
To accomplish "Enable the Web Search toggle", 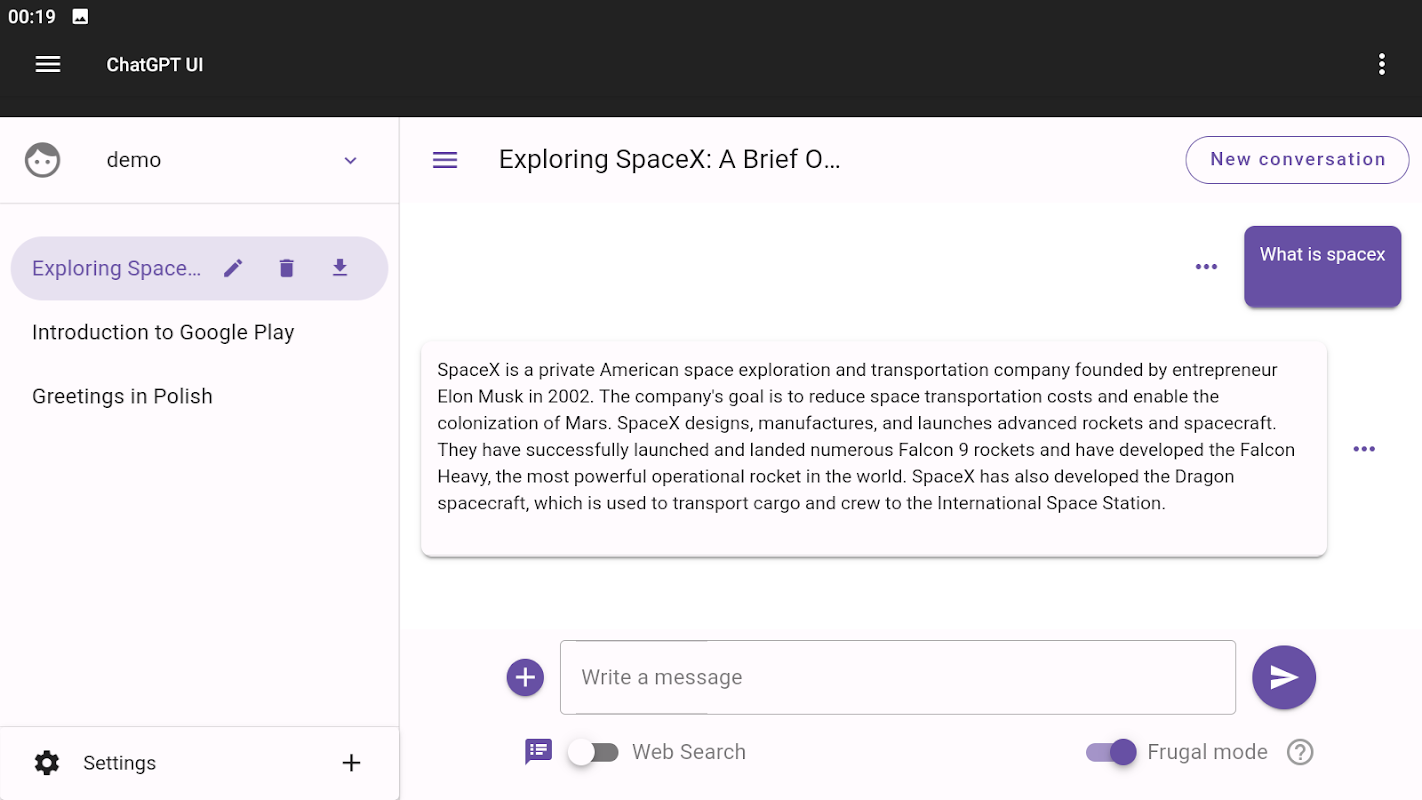I will tap(594, 752).
